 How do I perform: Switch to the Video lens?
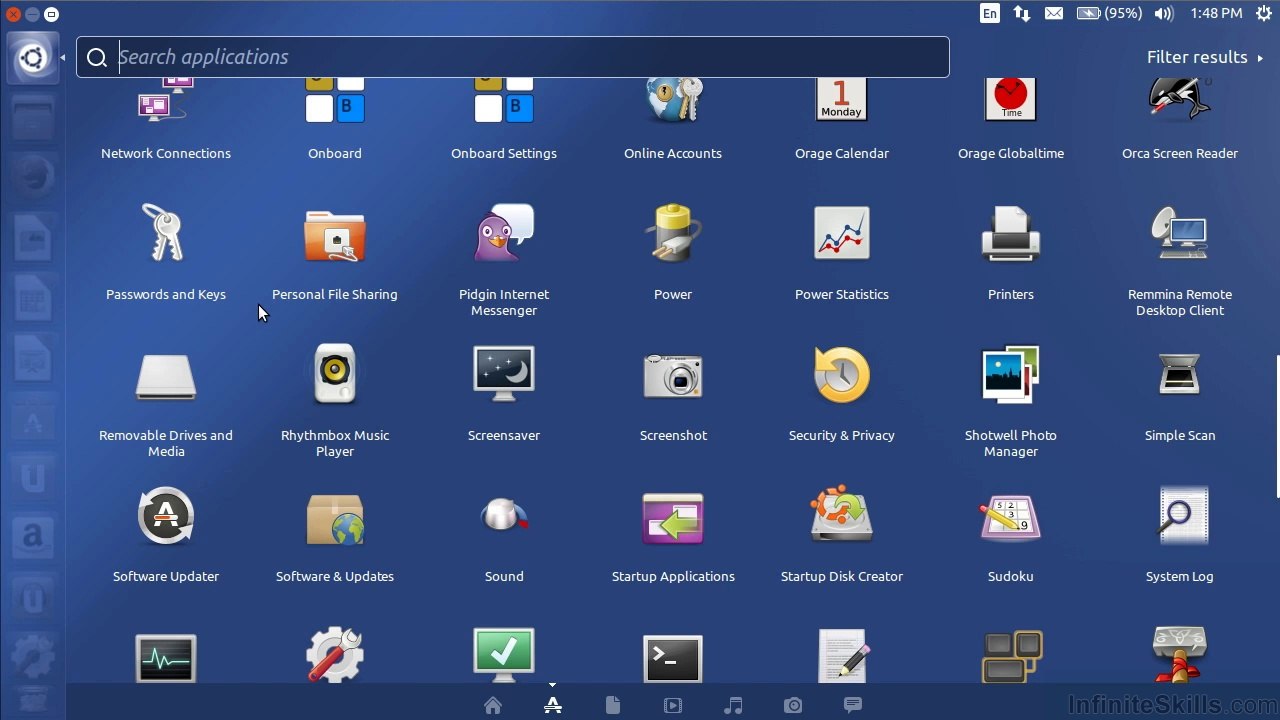(673, 705)
